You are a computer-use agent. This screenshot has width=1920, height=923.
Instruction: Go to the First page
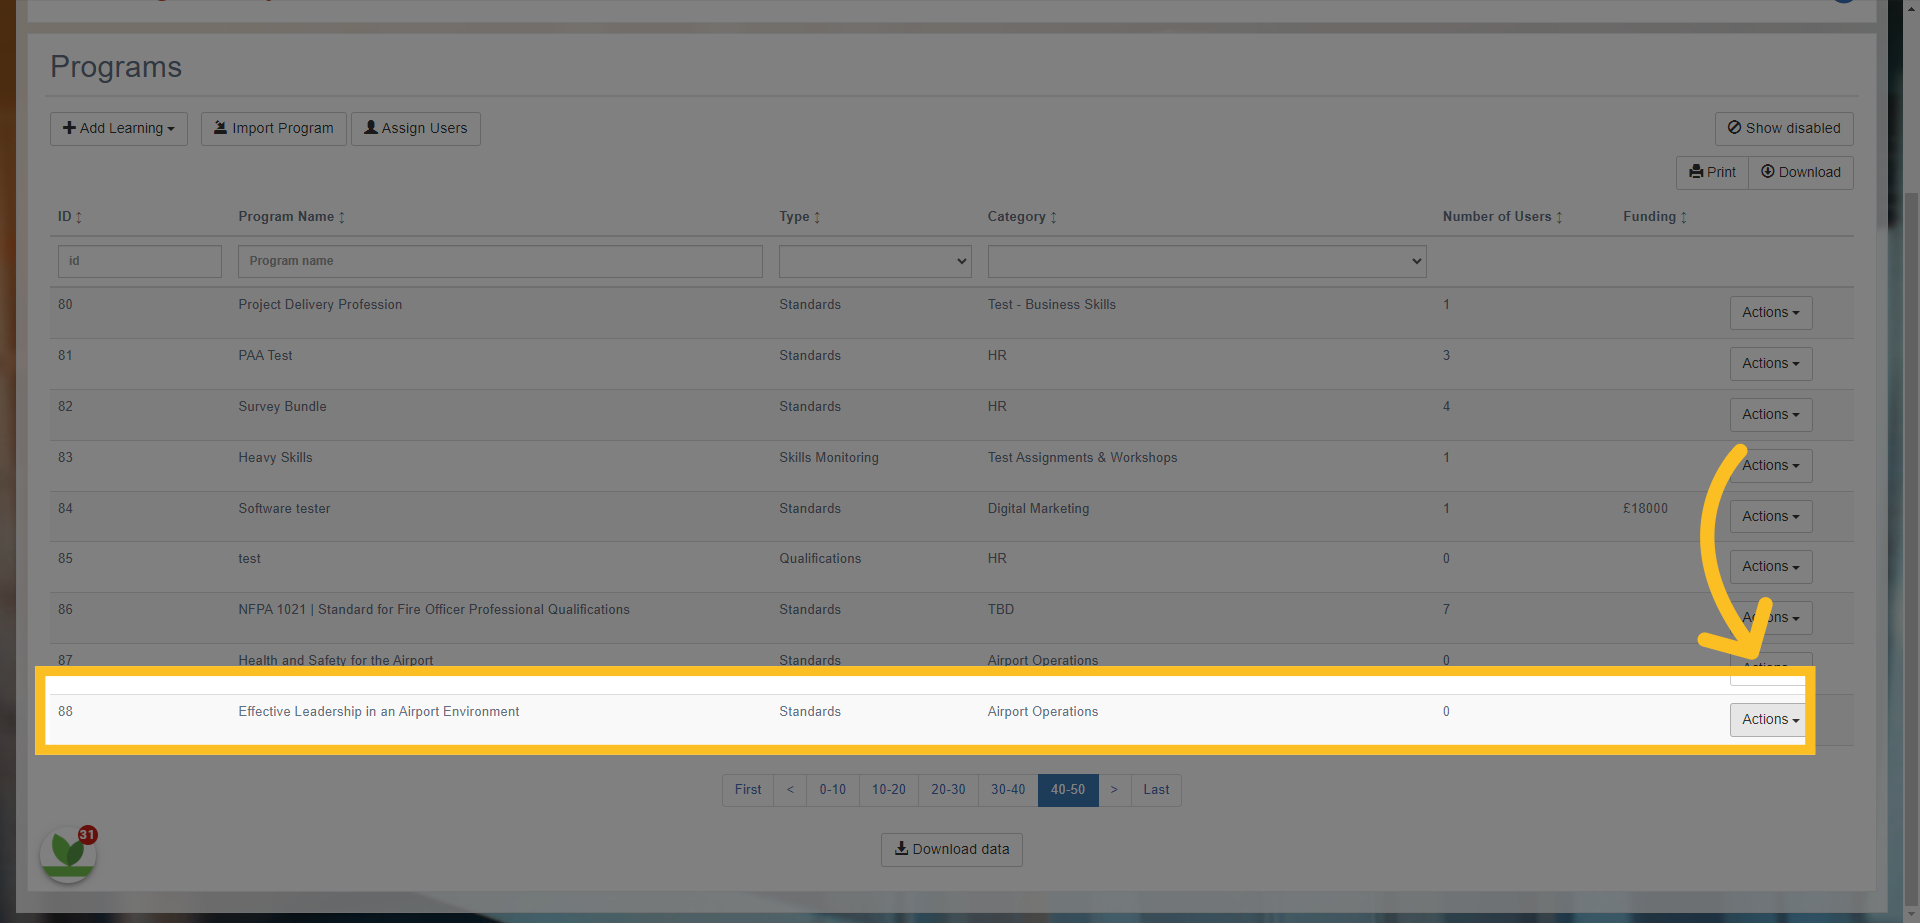748,790
